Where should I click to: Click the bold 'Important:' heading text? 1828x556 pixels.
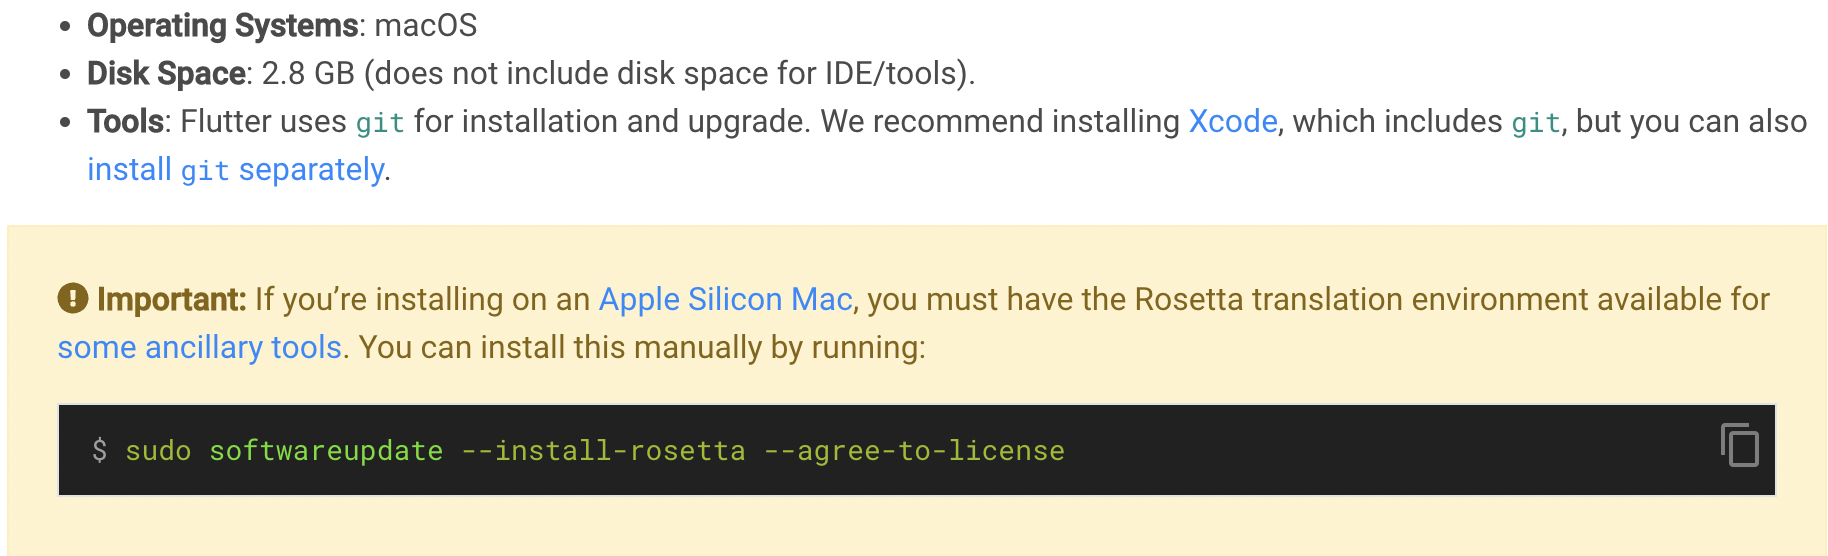point(171,299)
